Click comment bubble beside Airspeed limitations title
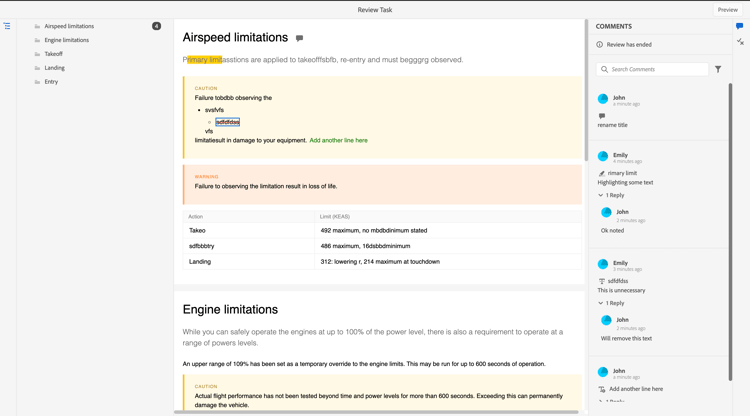The height and width of the screenshot is (416, 750). (x=299, y=39)
